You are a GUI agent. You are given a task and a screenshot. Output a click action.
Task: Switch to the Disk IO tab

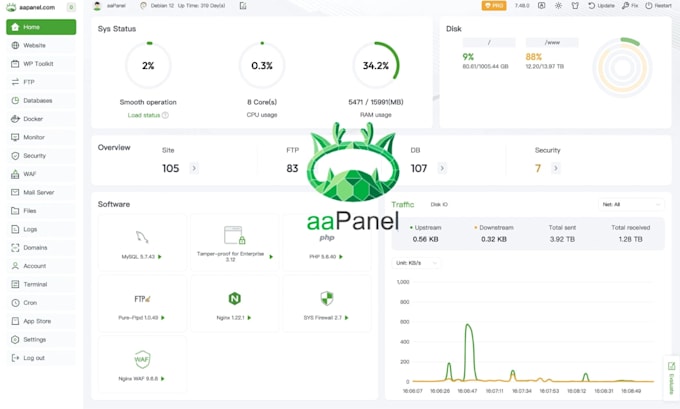pyautogui.click(x=439, y=204)
